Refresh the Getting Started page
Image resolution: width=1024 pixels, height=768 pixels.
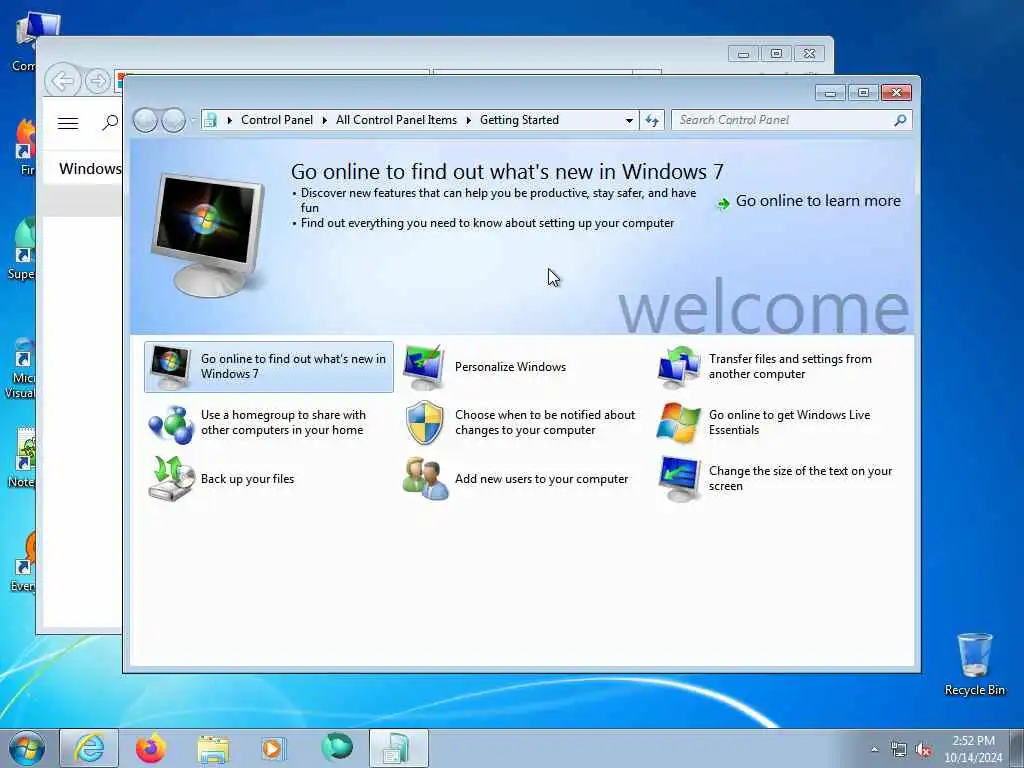click(652, 120)
